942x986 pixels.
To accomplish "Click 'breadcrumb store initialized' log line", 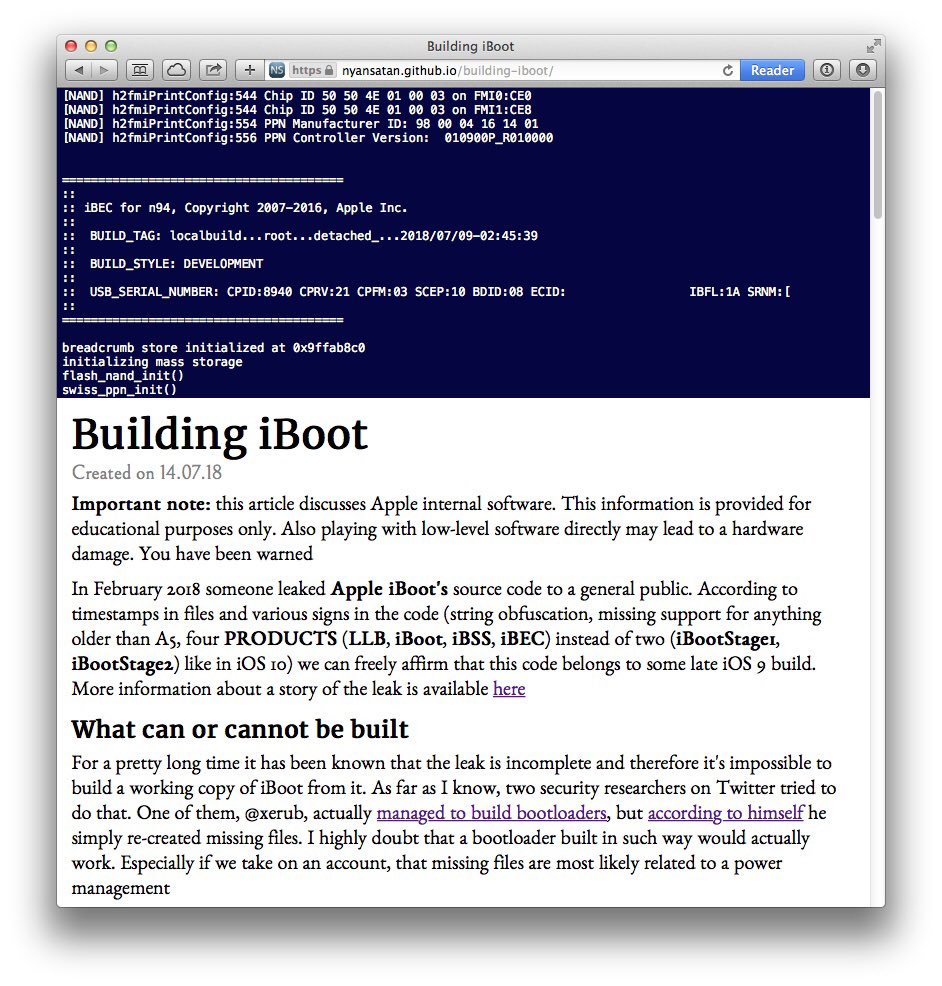I will (x=214, y=348).
